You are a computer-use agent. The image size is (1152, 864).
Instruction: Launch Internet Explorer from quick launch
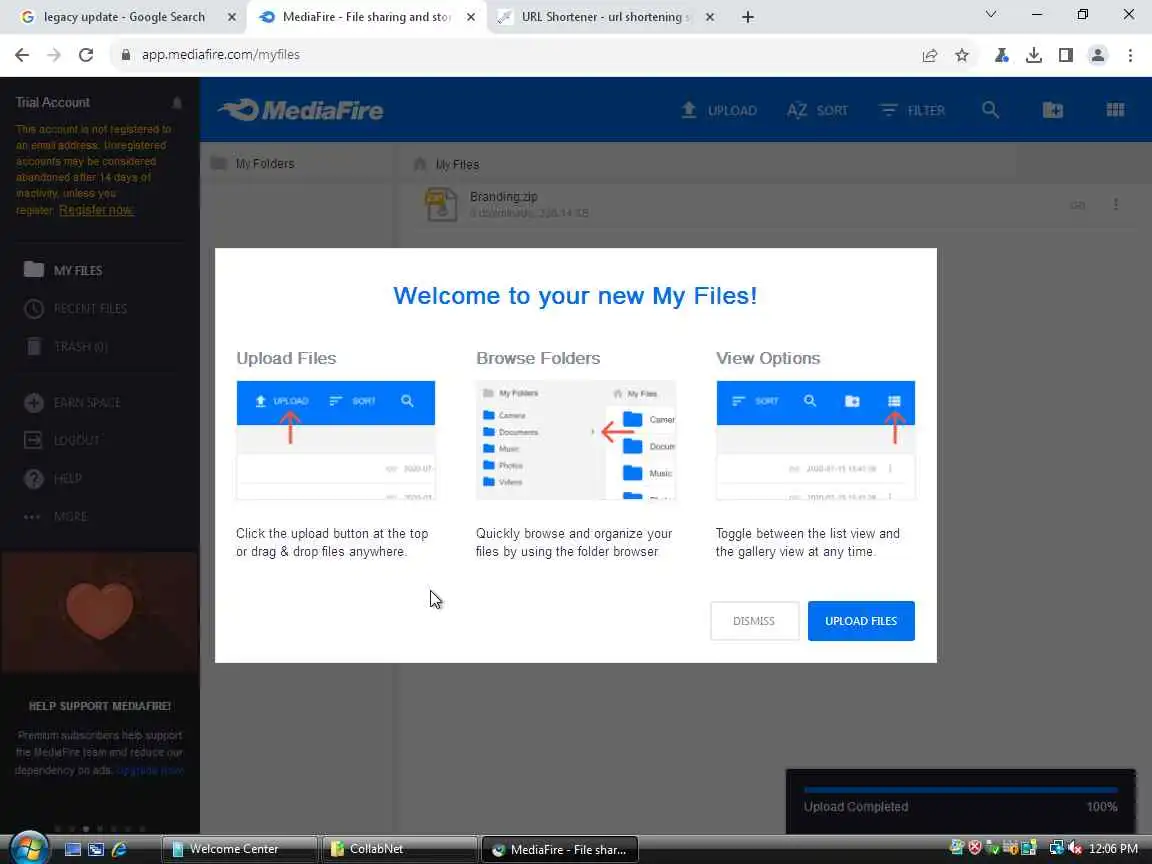[x=119, y=849]
